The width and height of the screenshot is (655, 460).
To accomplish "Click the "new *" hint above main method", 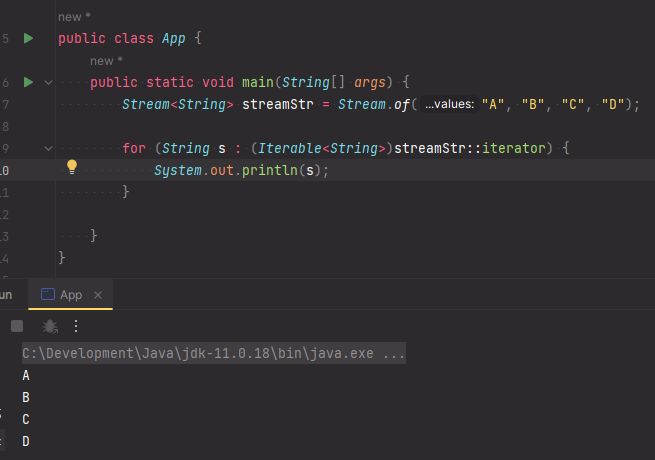I will [x=106, y=61].
